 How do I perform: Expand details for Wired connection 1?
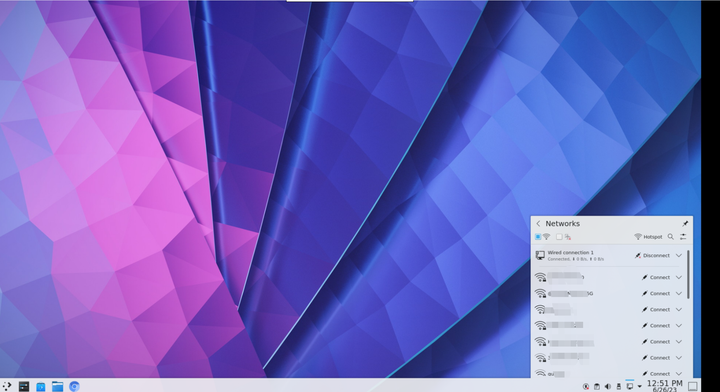679,256
